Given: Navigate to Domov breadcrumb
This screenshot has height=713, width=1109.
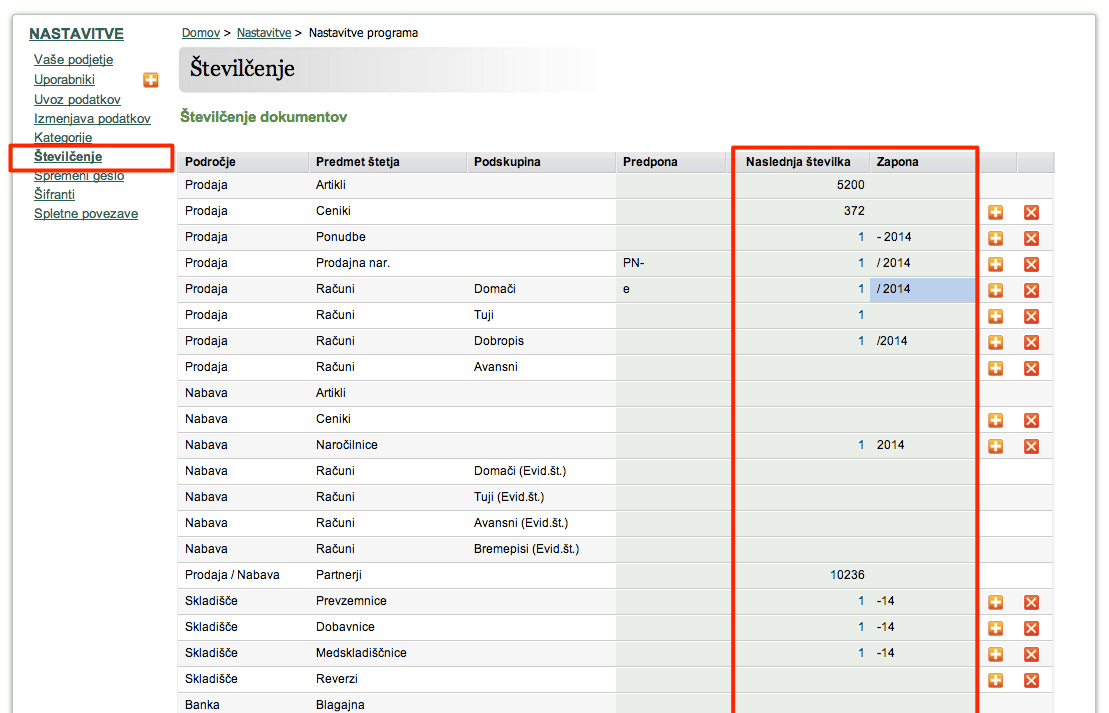Looking at the screenshot, I should tap(201, 33).
